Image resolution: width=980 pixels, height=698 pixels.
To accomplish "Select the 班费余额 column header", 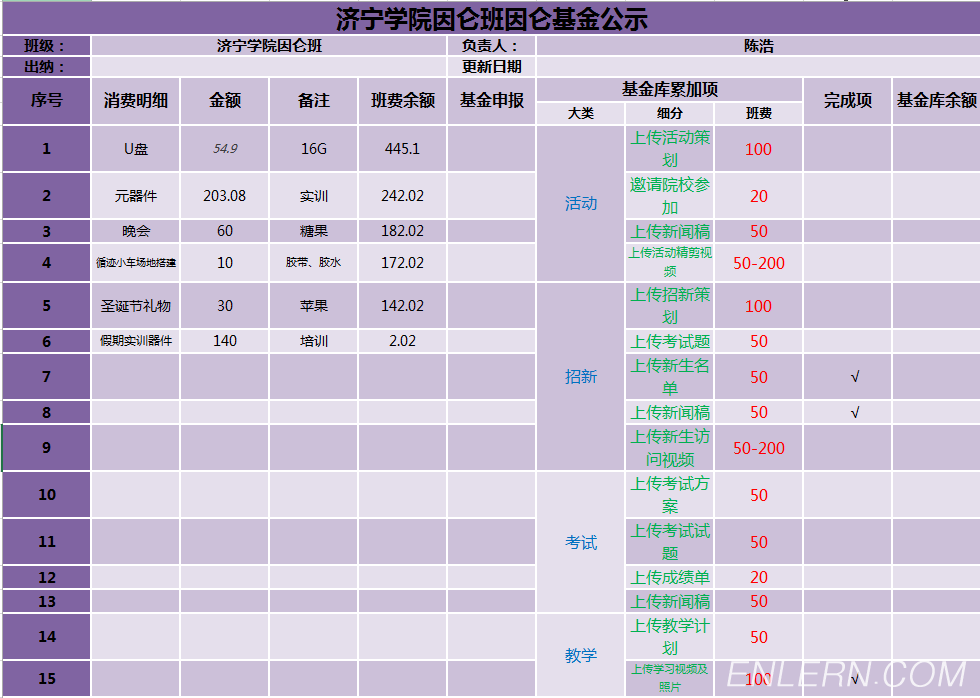I will pyautogui.click(x=403, y=101).
